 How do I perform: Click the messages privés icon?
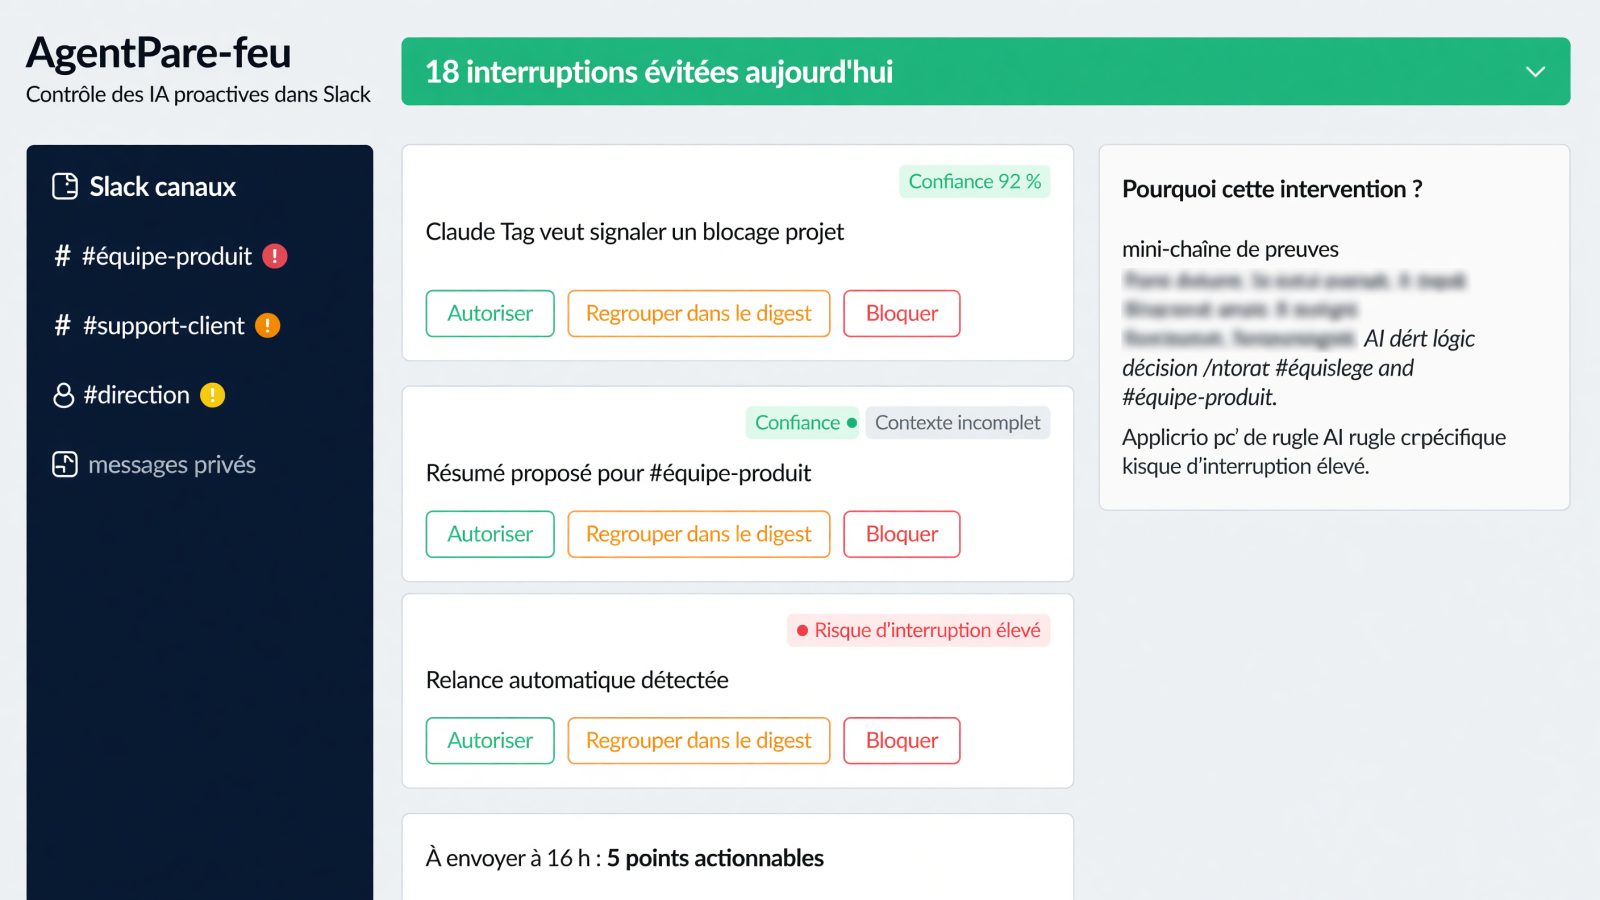pos(65,465)
